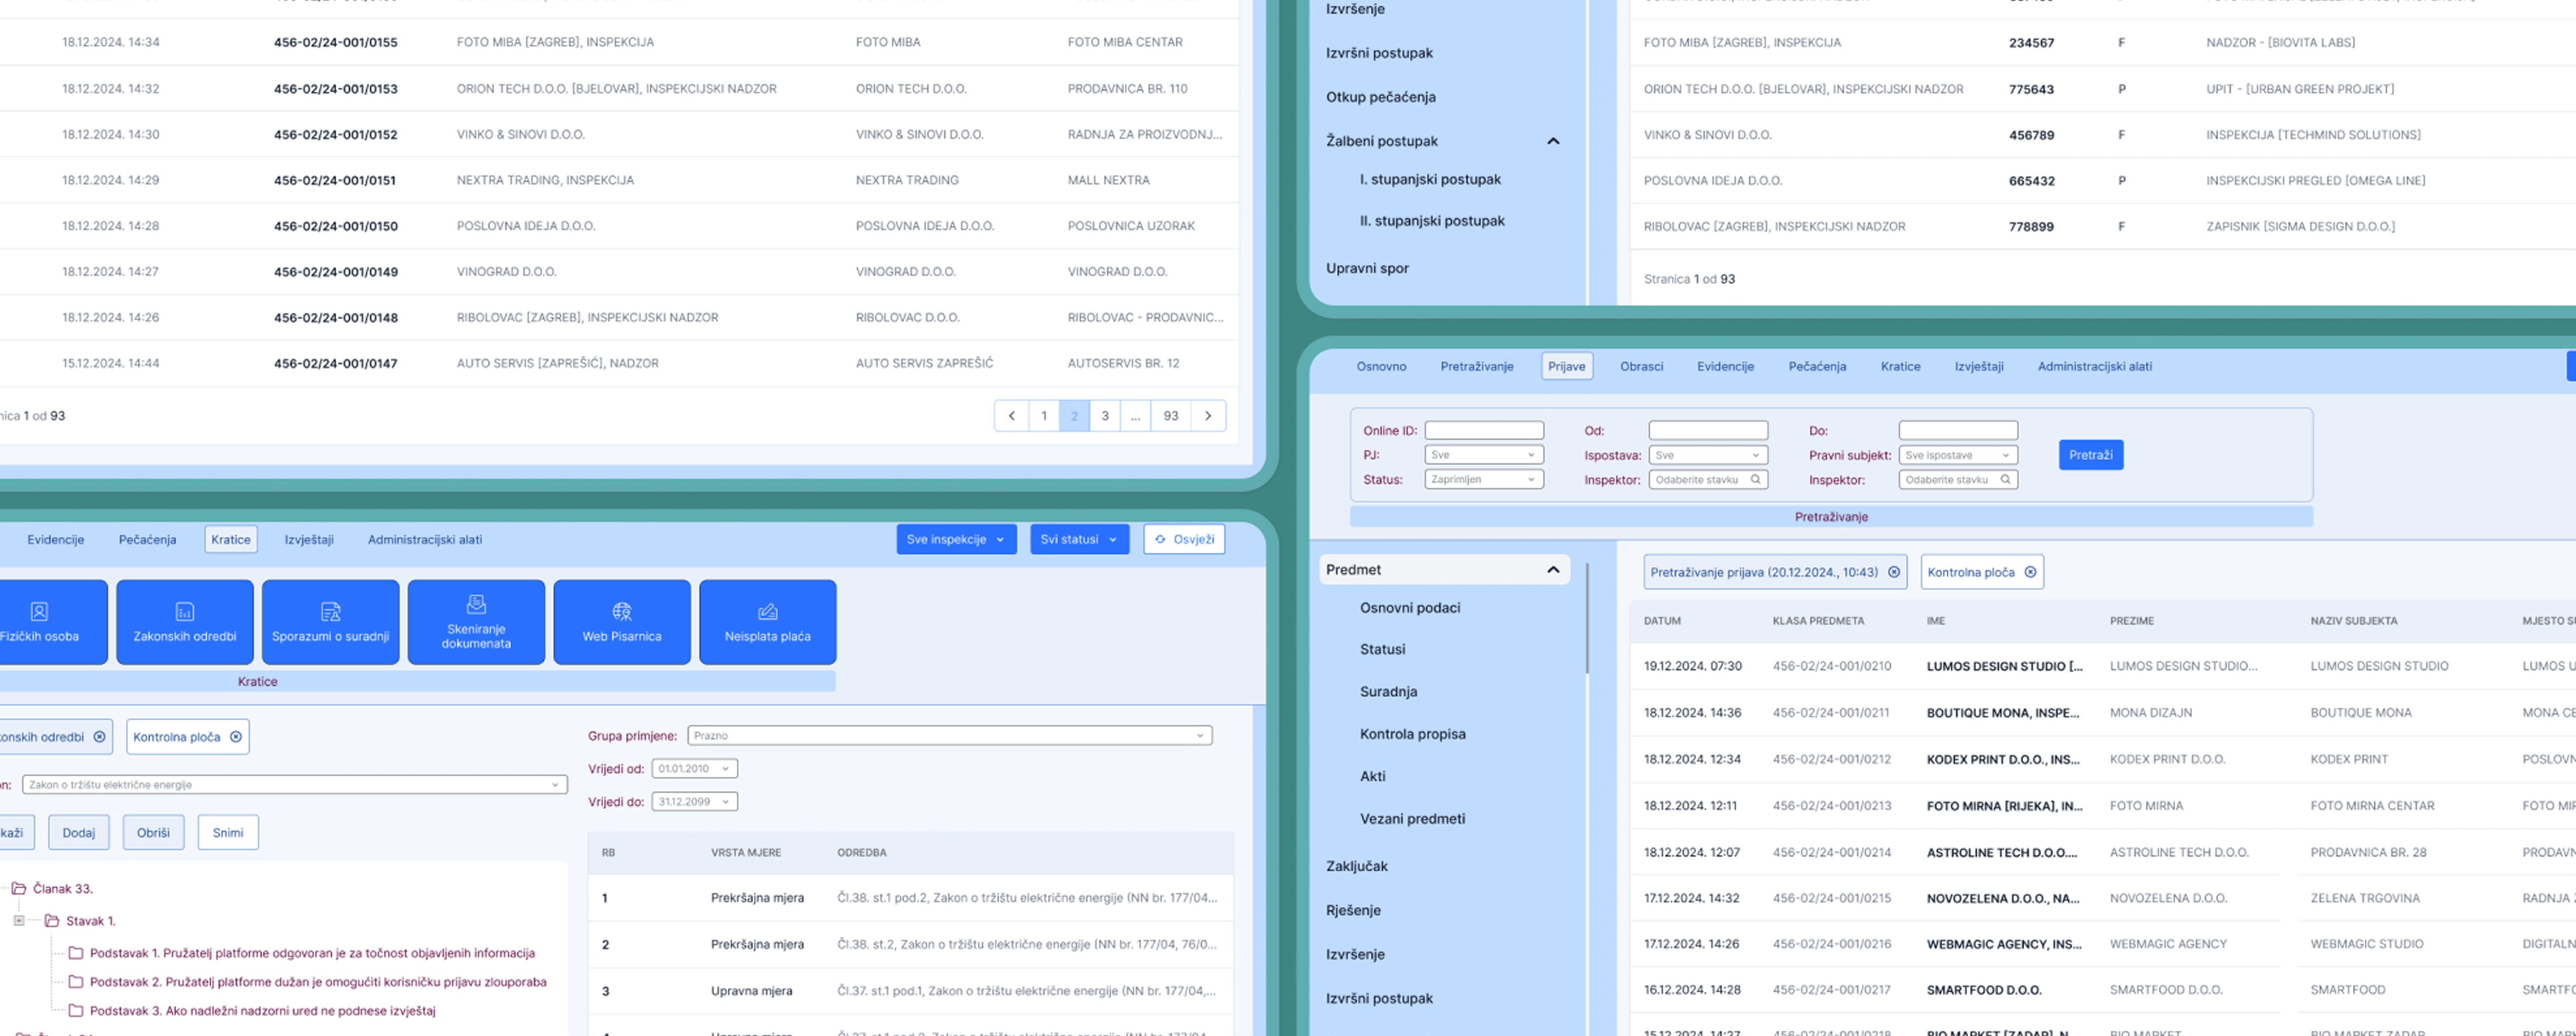This screenshot has width=2576, height=1036.
Task: Close the Pretraživanje prijava search tab
Action: pyautogui.click(x=1893, y=572)
